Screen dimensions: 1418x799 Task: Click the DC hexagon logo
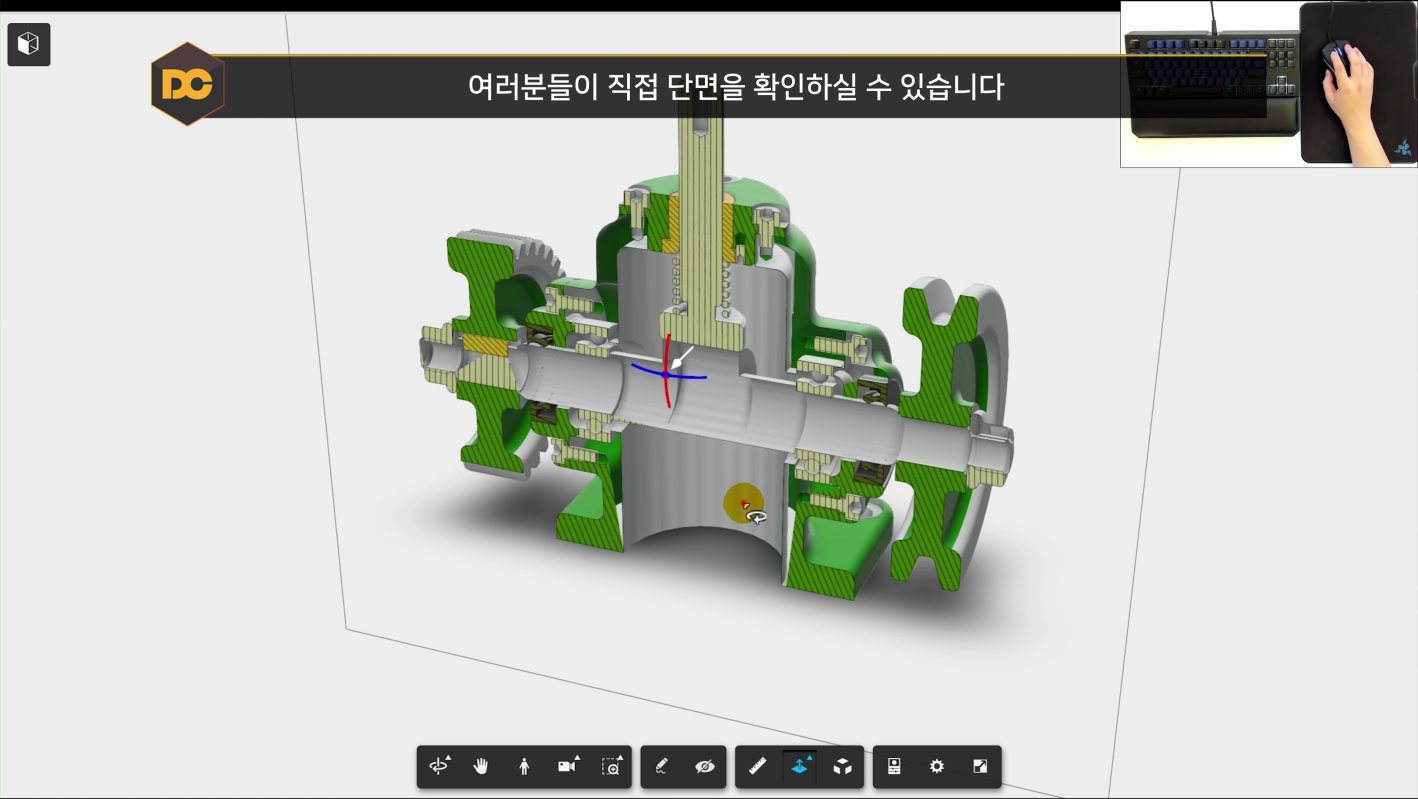tap(187, 85)
